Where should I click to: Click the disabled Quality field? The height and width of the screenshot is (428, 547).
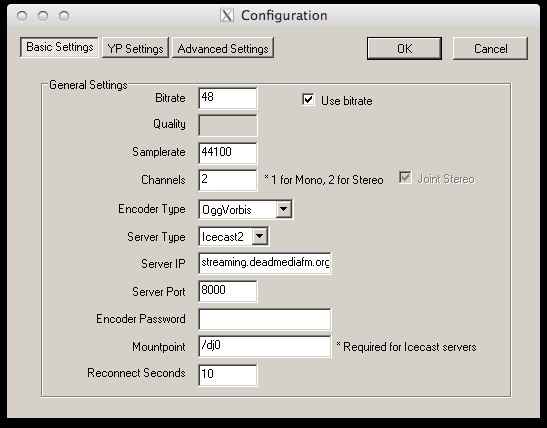pyautogui.click(x=228, y=125)
